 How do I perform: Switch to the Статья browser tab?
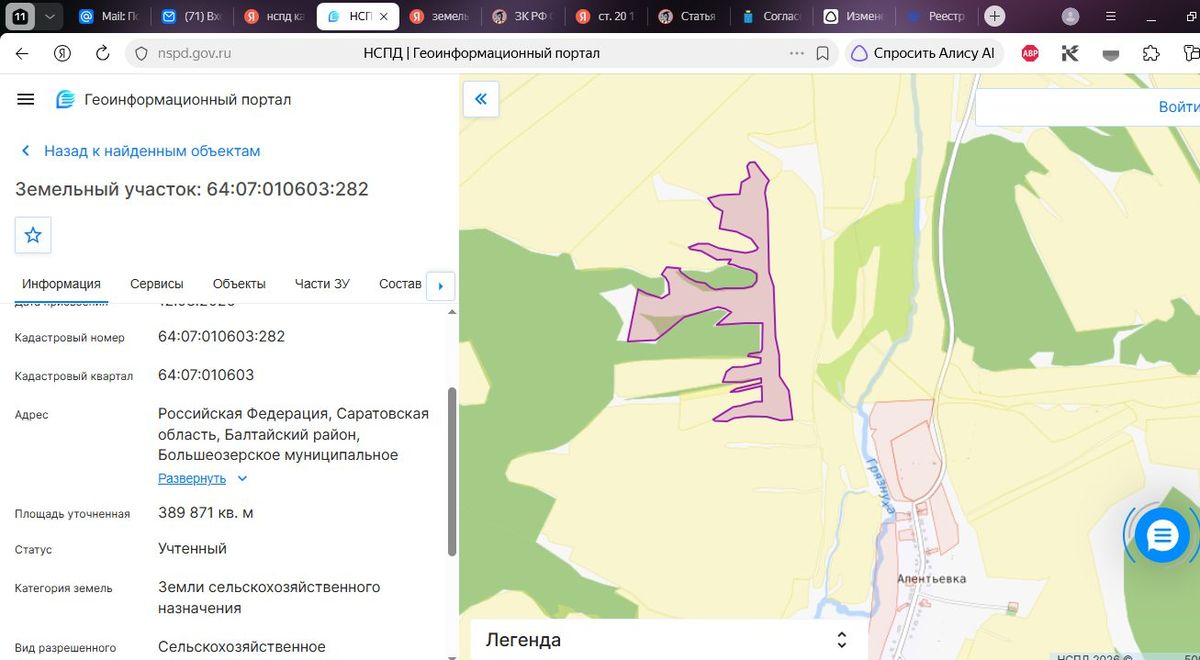click(x=688, y=16)
